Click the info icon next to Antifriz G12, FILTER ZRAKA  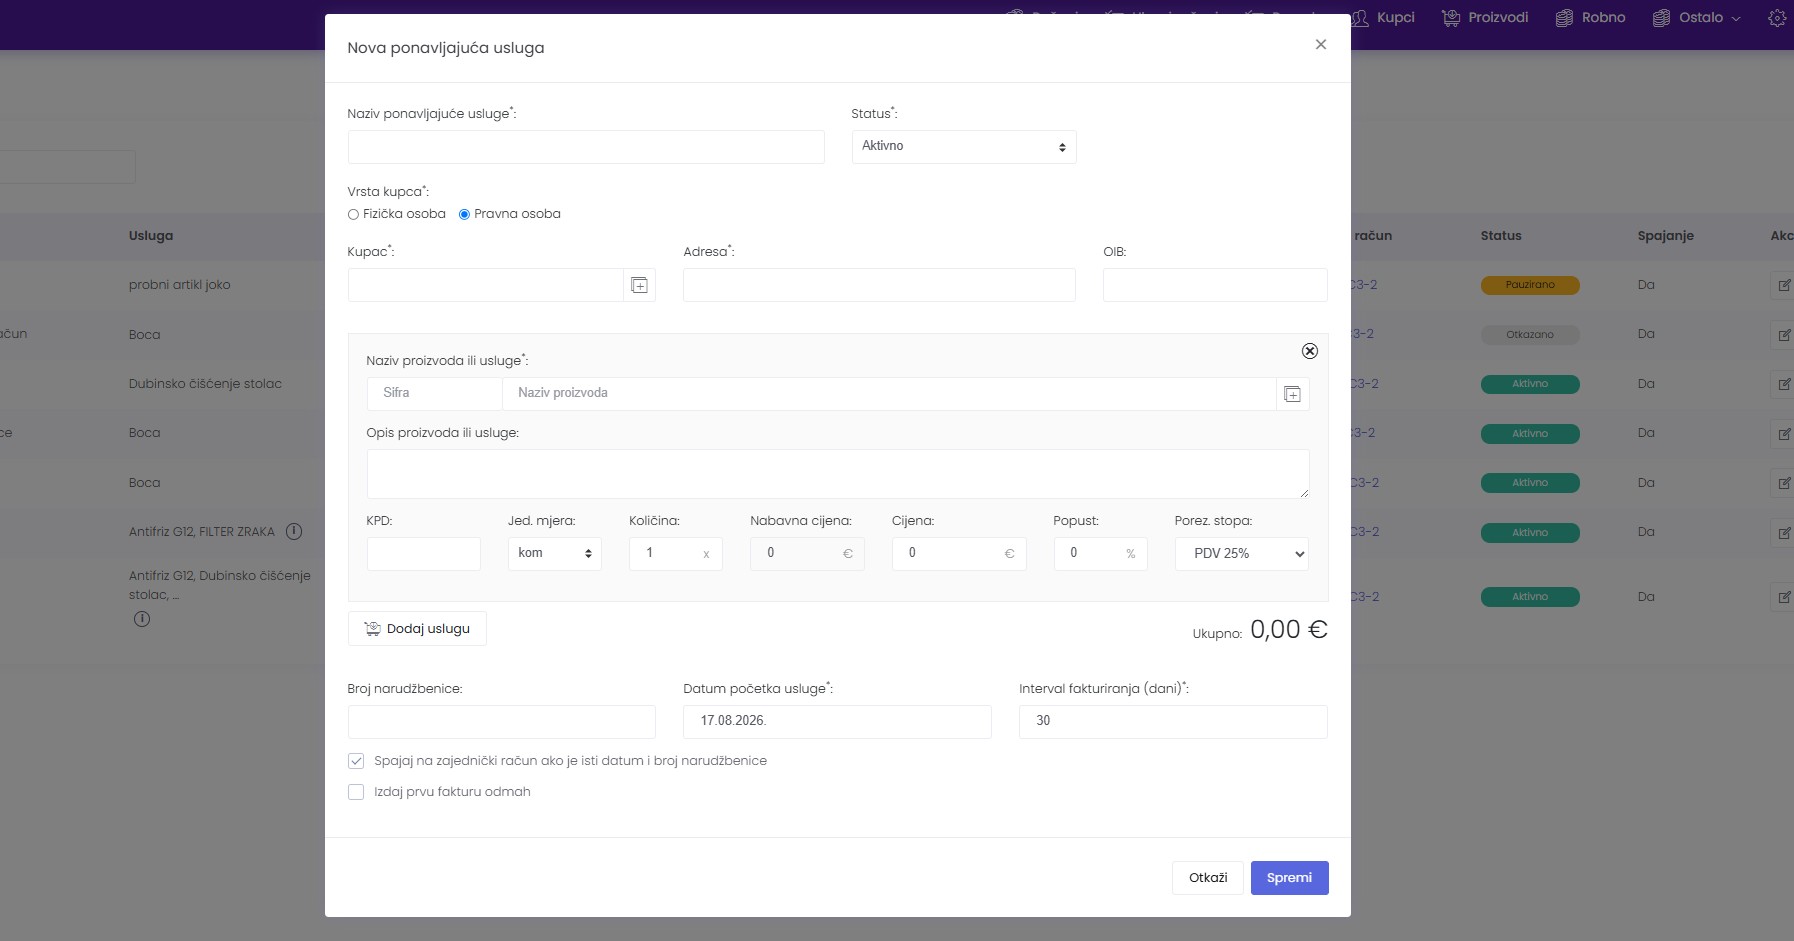pyautogui.click(x=294, y=532)
